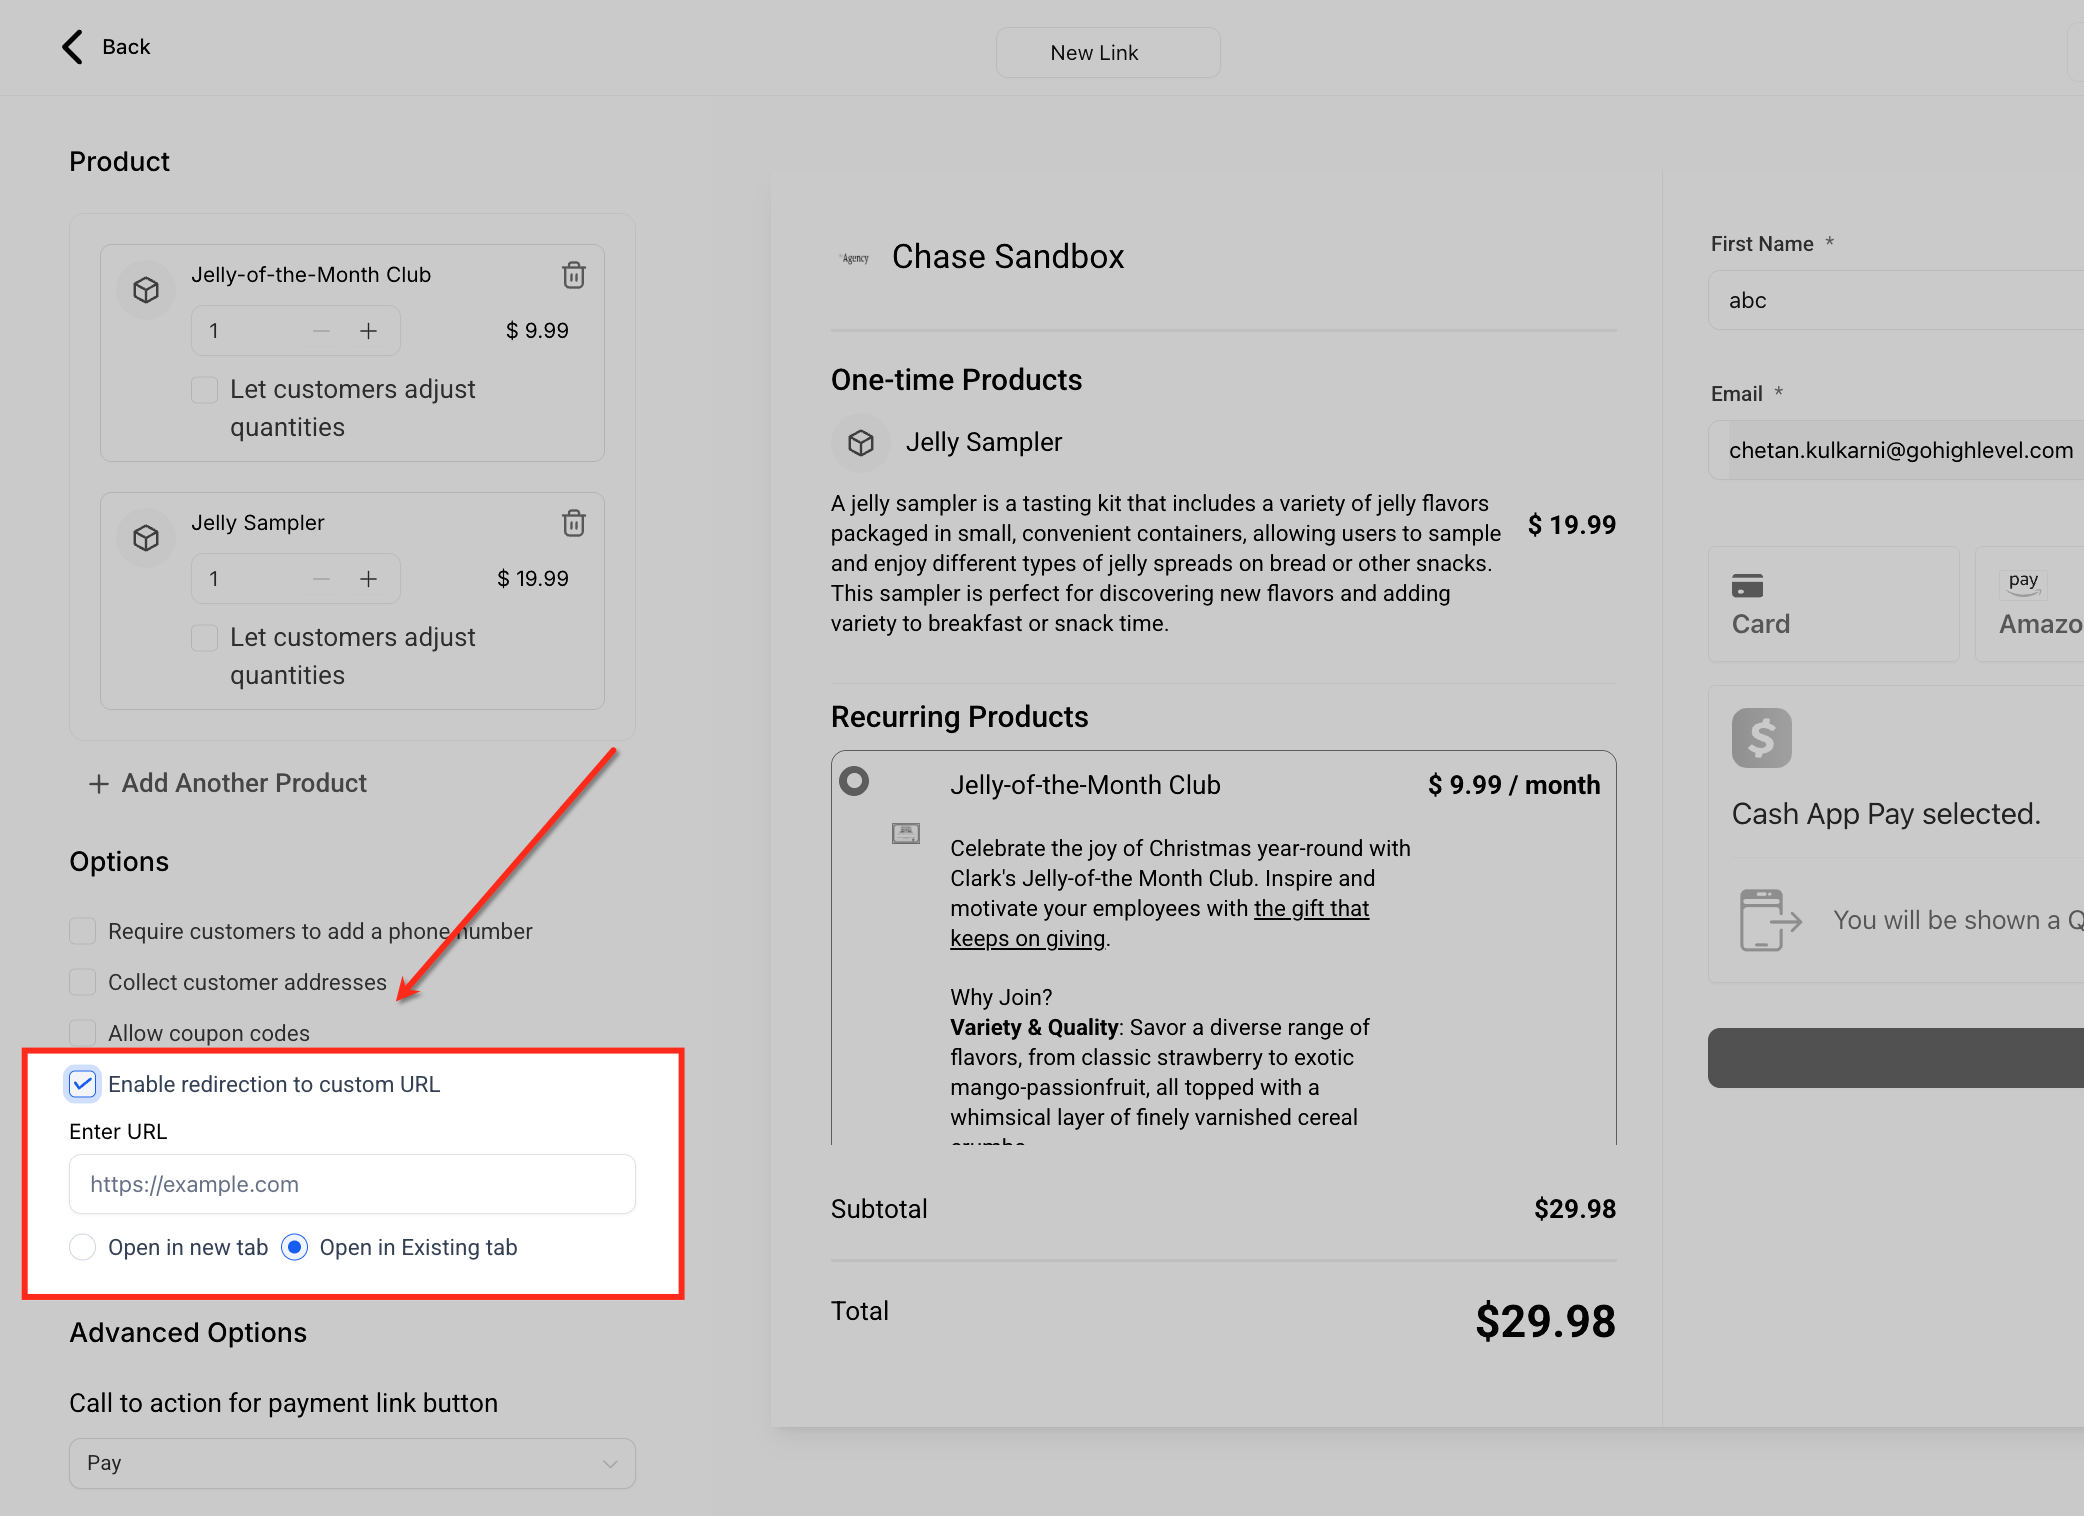Click the New Link title field
This screenshot has width=2084, height=1516.
[1107, 53]
